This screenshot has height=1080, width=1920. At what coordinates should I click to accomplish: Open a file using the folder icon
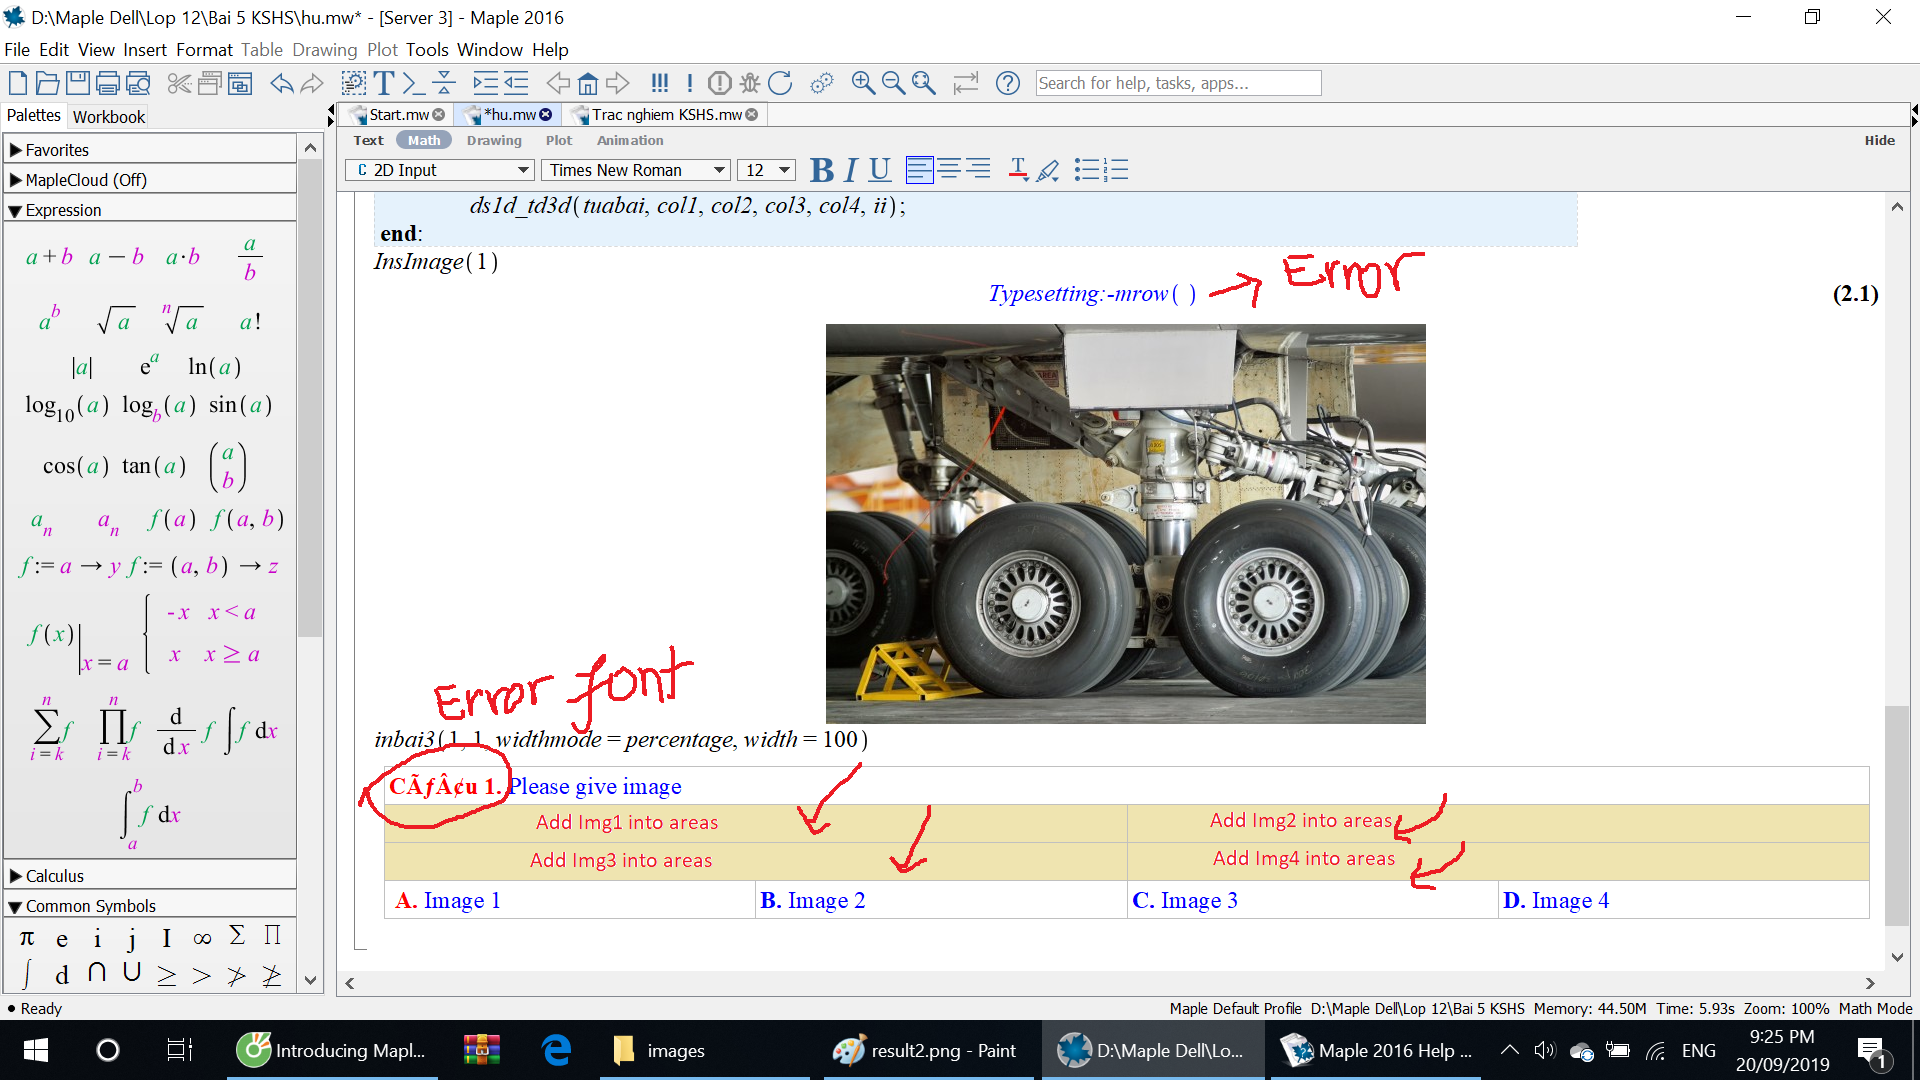(47, 83)
